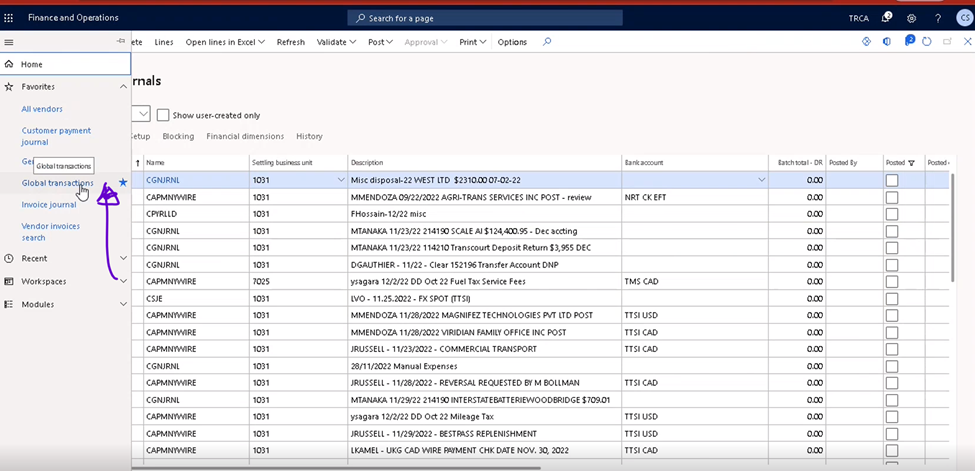
Task: Check Posted box for FX SPOT (TTSI) row
Action: point(892,299)
